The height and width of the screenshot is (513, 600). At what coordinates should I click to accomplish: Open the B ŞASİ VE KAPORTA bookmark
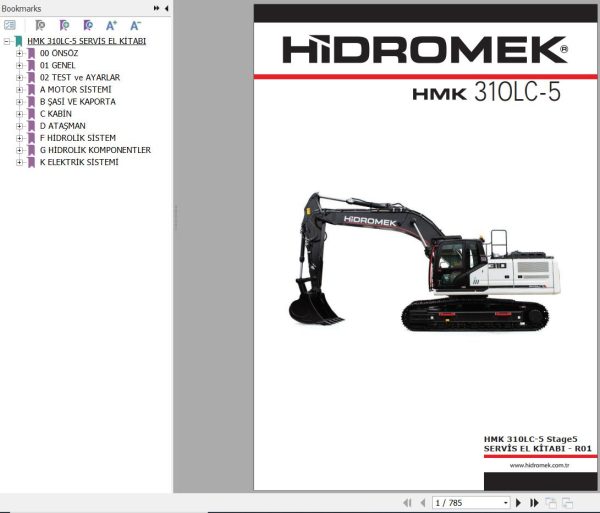78,101
